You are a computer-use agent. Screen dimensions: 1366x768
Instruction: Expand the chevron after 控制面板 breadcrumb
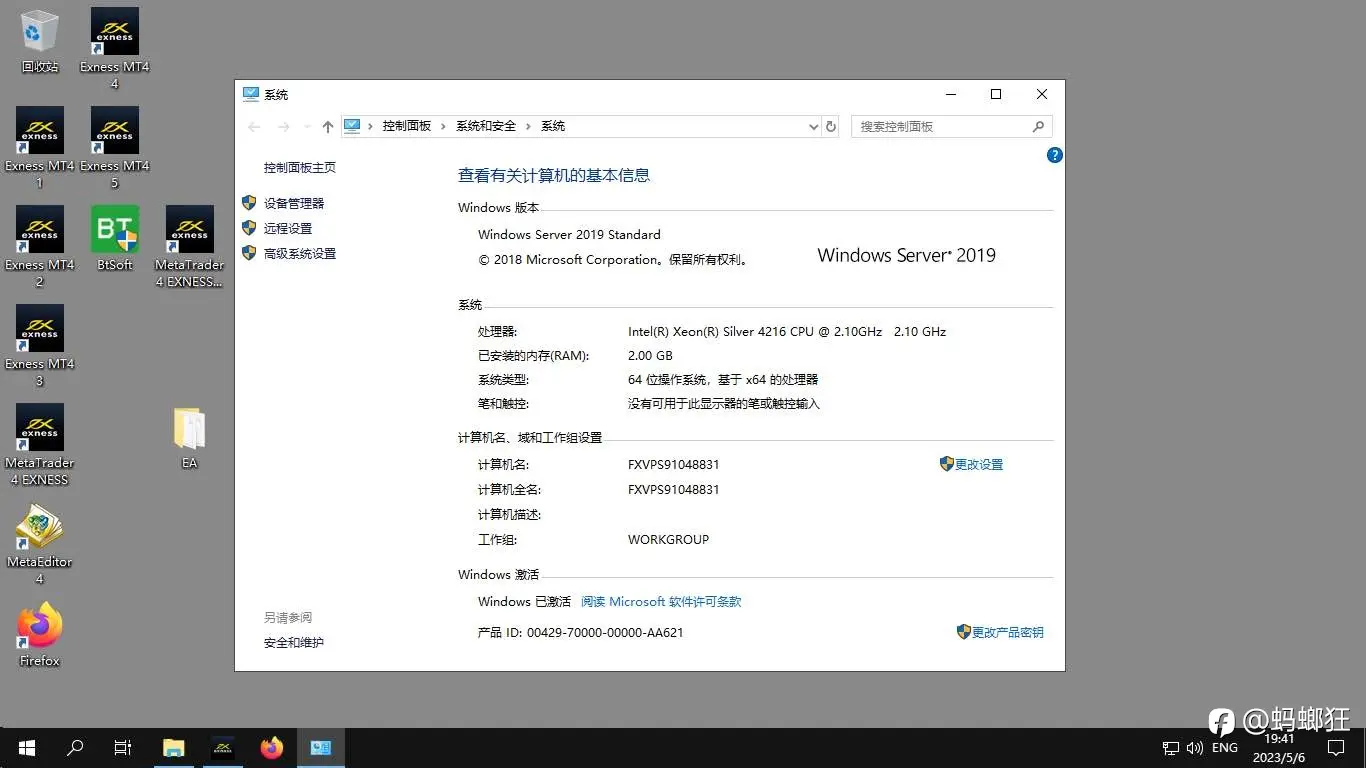tap(444, 126)
